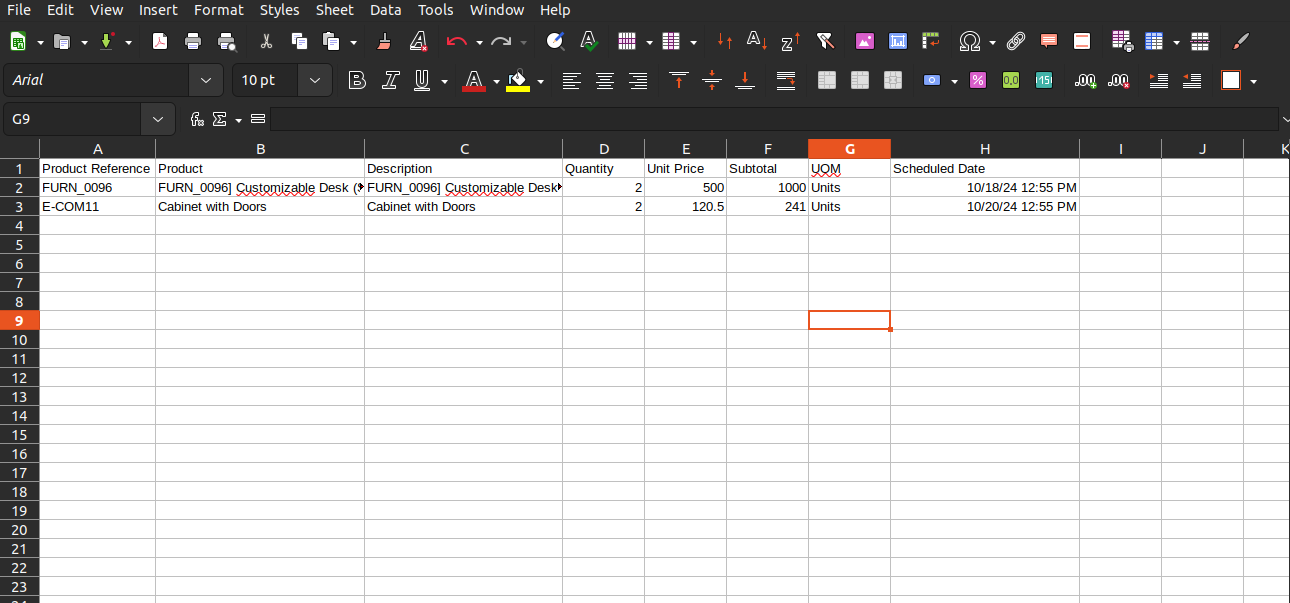Expand the font name dropdown
Viewport: 1290px width, 603px height.
(206, 80)
